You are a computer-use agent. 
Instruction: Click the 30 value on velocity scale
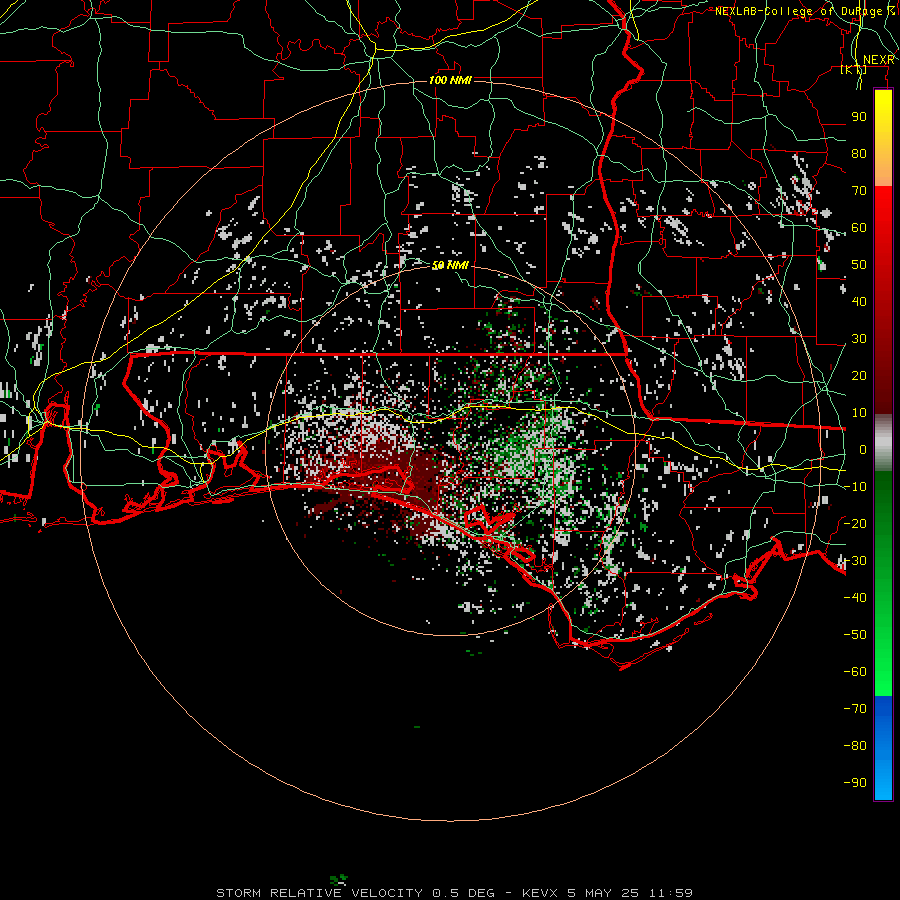[x=859, y=339]
